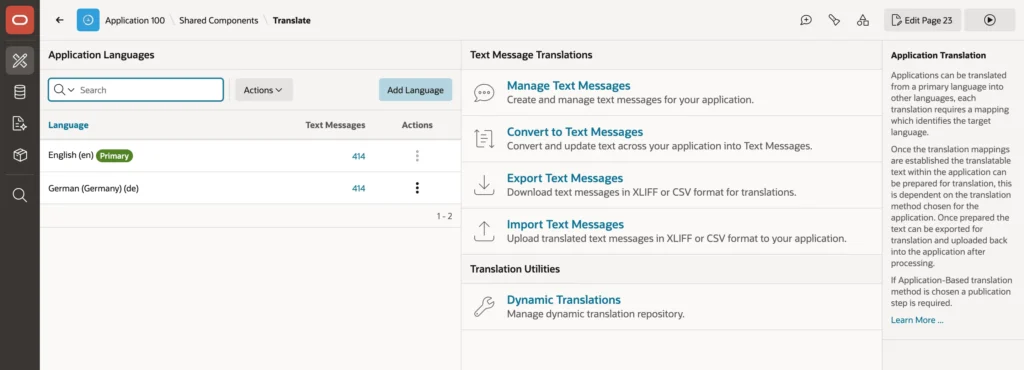
Task: Click the Text Messages column header
Action: 335,125
